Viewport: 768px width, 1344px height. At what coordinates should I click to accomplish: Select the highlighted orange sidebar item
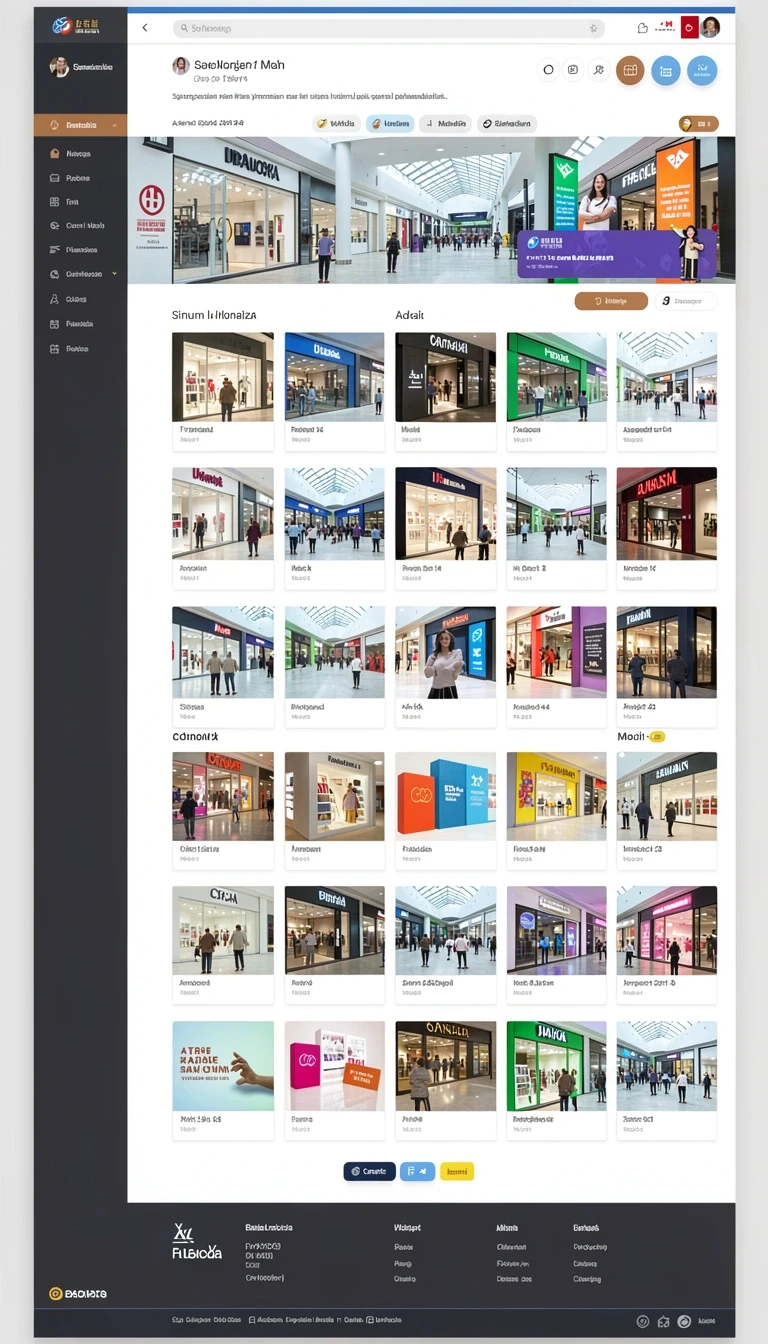(x=81, y=125)
